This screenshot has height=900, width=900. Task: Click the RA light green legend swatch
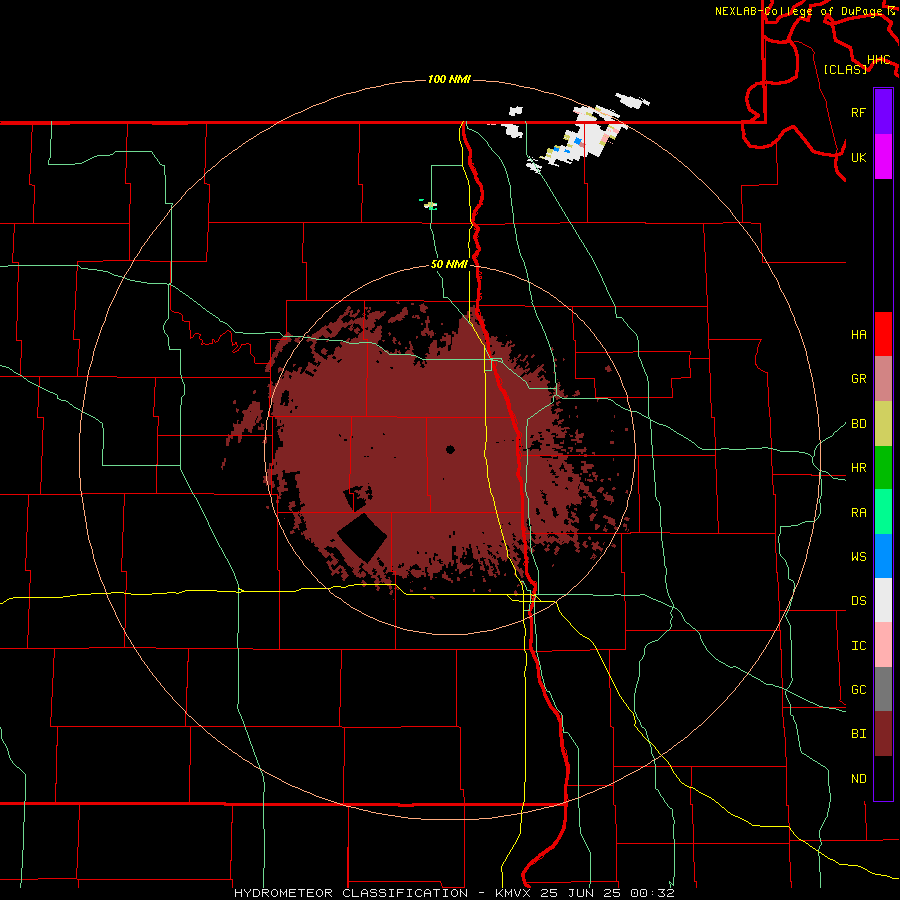coord(883,512)
